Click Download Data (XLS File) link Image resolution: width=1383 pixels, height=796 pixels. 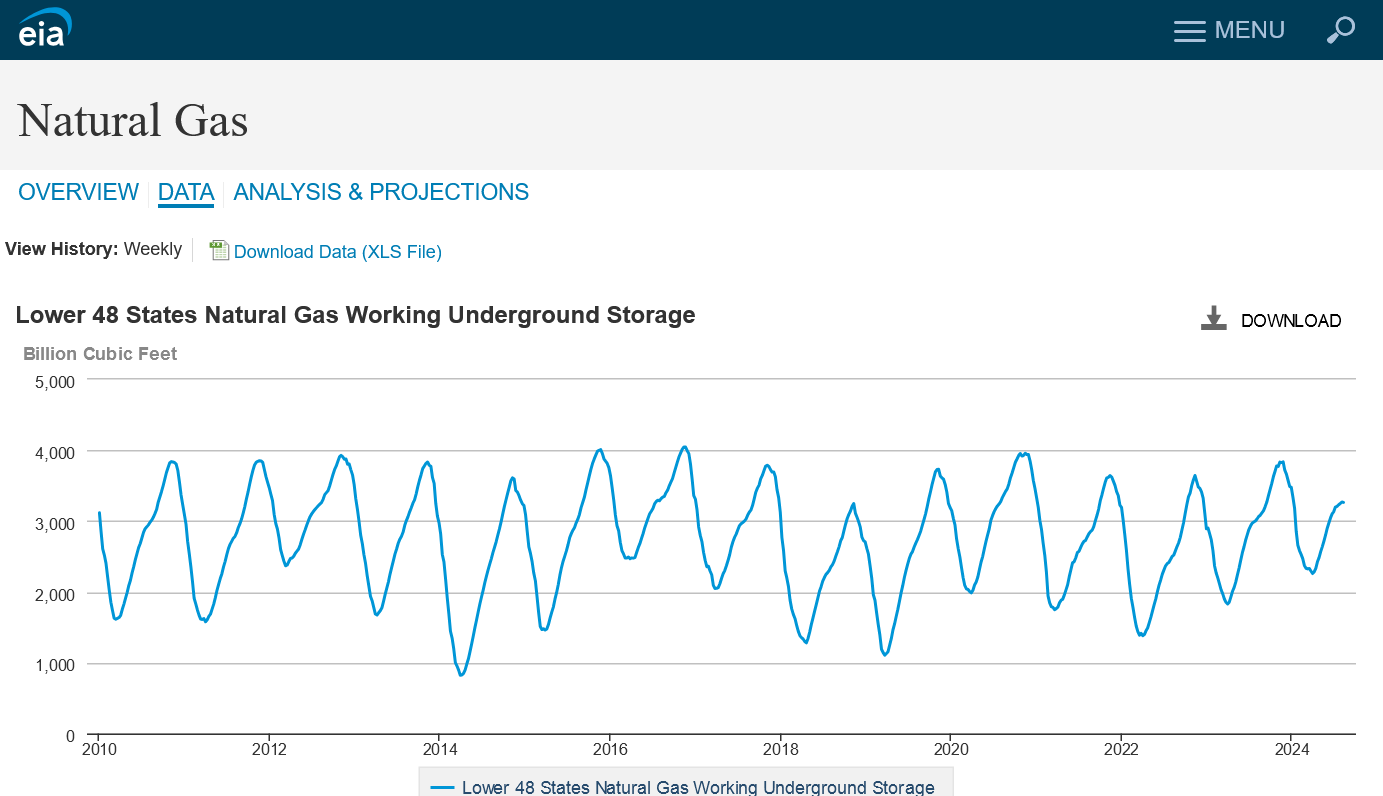tap(338, 252)
